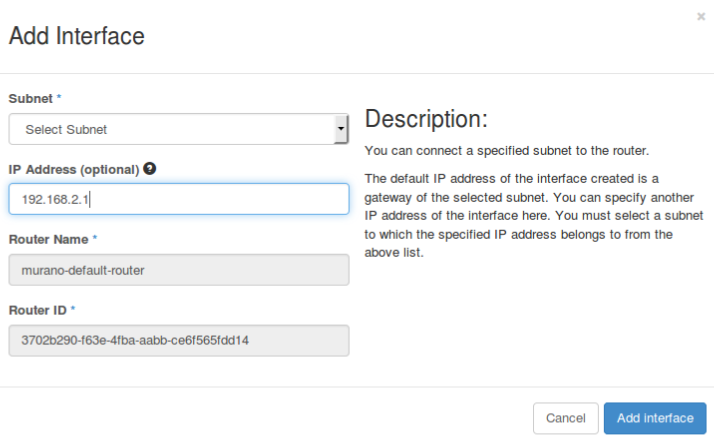The width and height of the screenshot is (714, 444).
Task: Open the Select Subnet dropdown
Action: pos(170,129)
